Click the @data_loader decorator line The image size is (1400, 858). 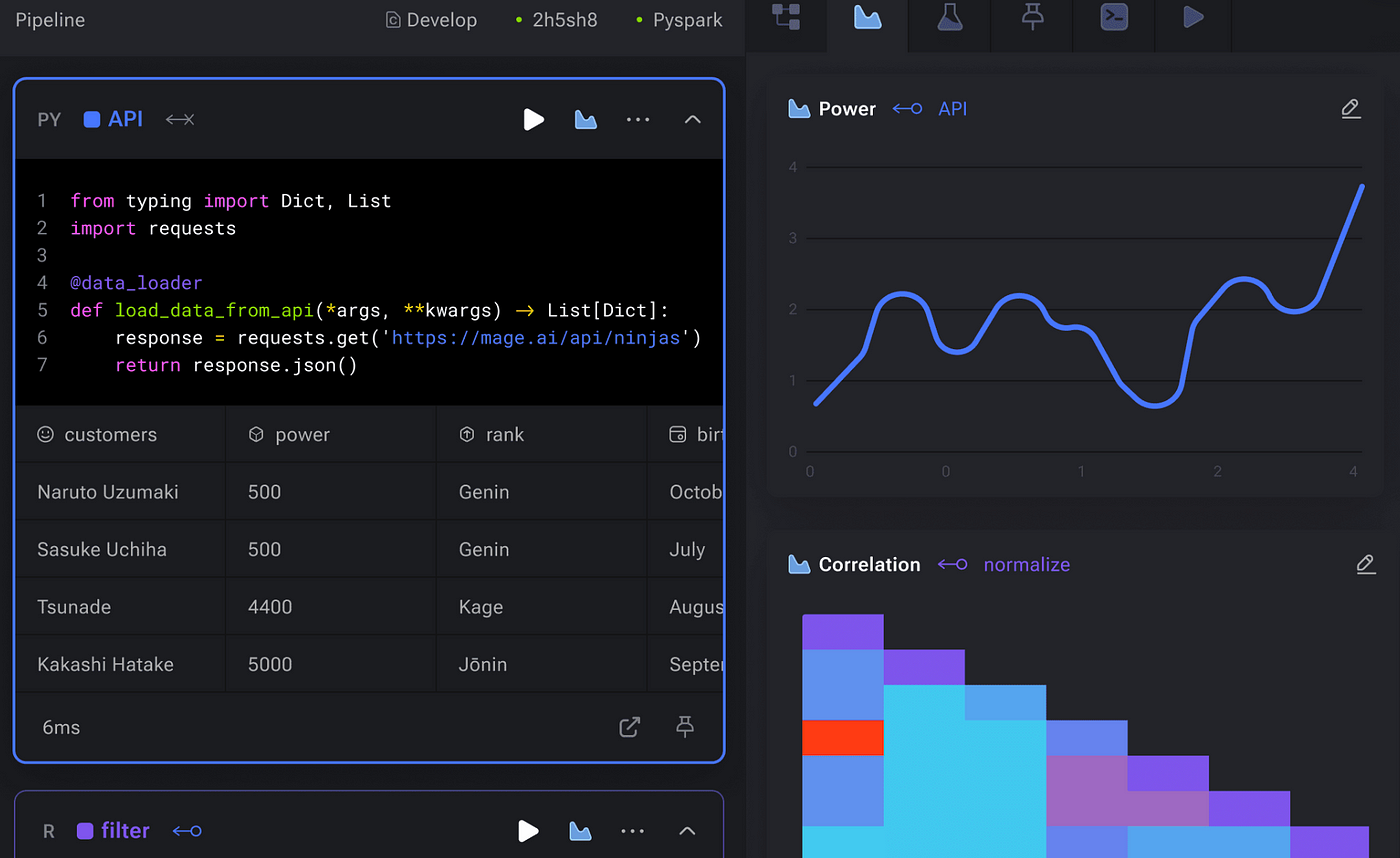click(x=136, y=283)
